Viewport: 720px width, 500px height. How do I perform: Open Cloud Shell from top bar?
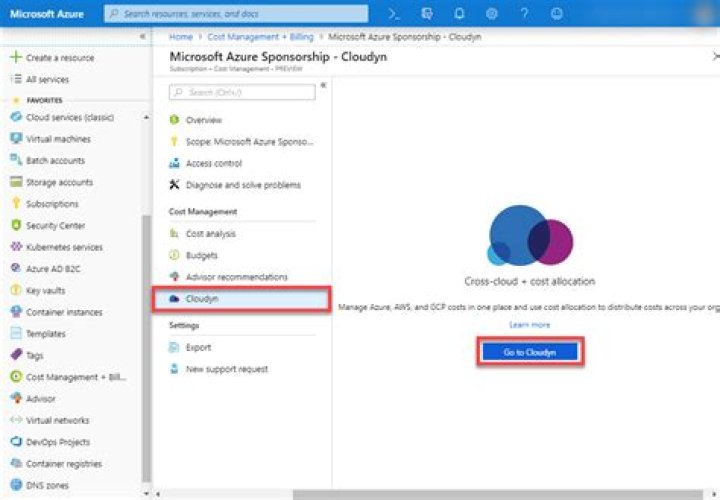coord(394,14)
